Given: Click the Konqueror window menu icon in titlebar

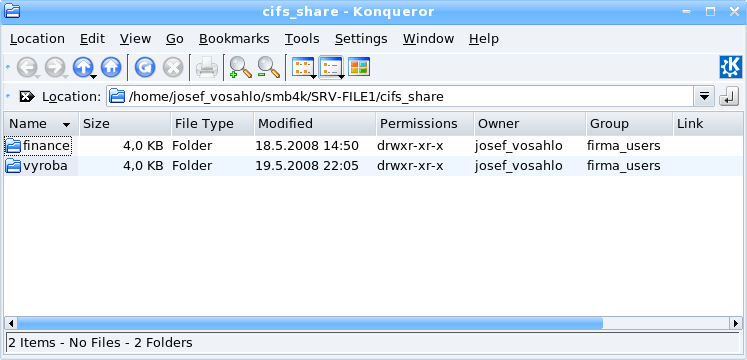Looking at the screenshot, I should 12,10.
